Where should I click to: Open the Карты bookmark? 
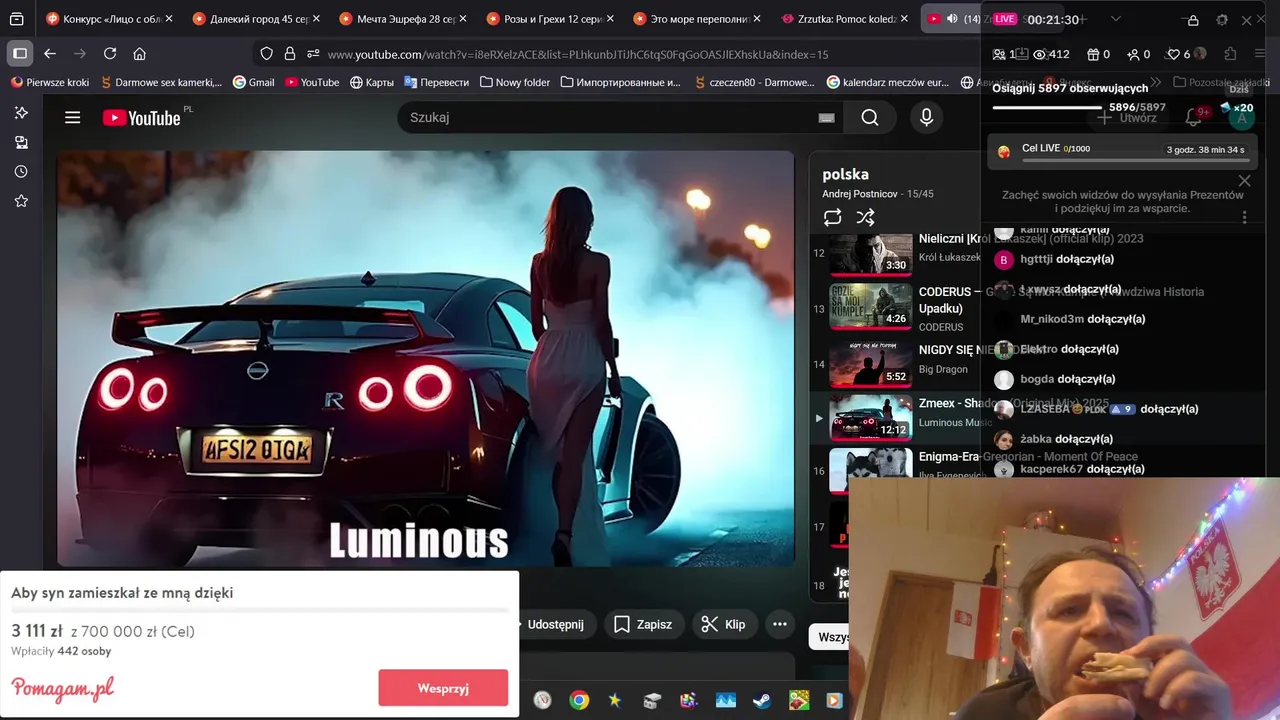[x=371, y=82]
